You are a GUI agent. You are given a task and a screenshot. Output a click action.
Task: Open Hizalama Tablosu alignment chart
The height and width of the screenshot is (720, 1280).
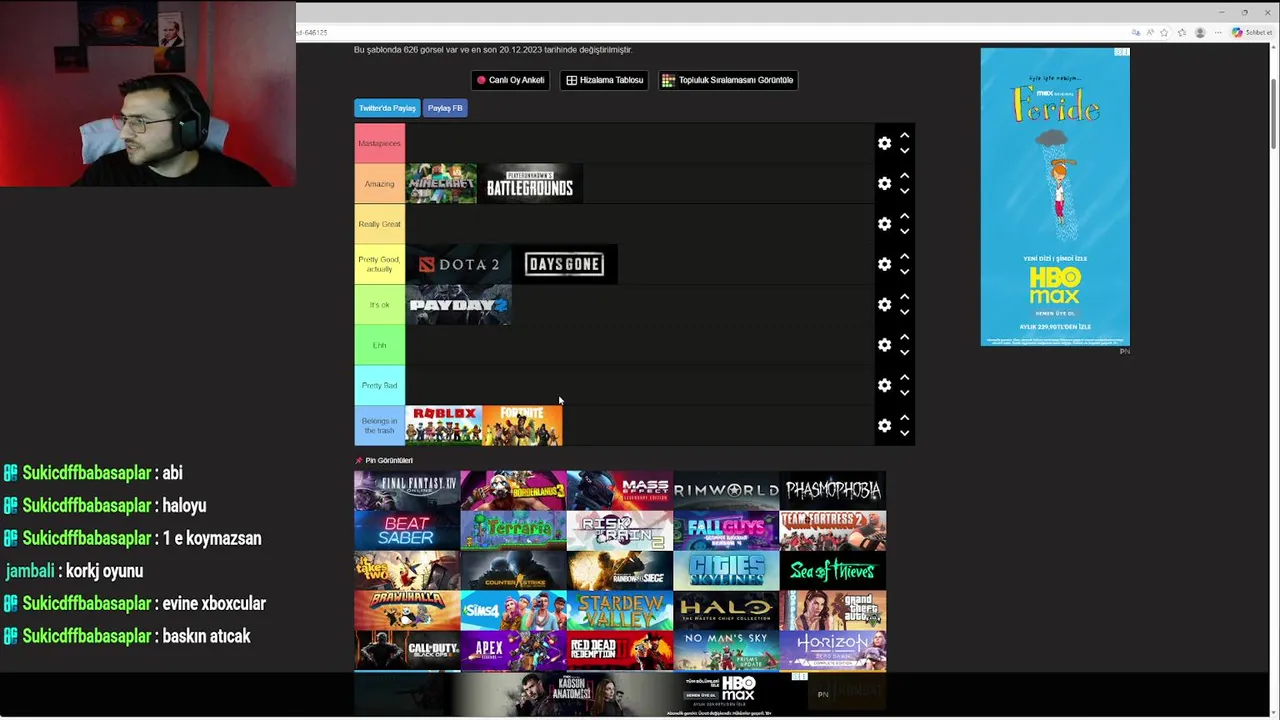(604, 80)
